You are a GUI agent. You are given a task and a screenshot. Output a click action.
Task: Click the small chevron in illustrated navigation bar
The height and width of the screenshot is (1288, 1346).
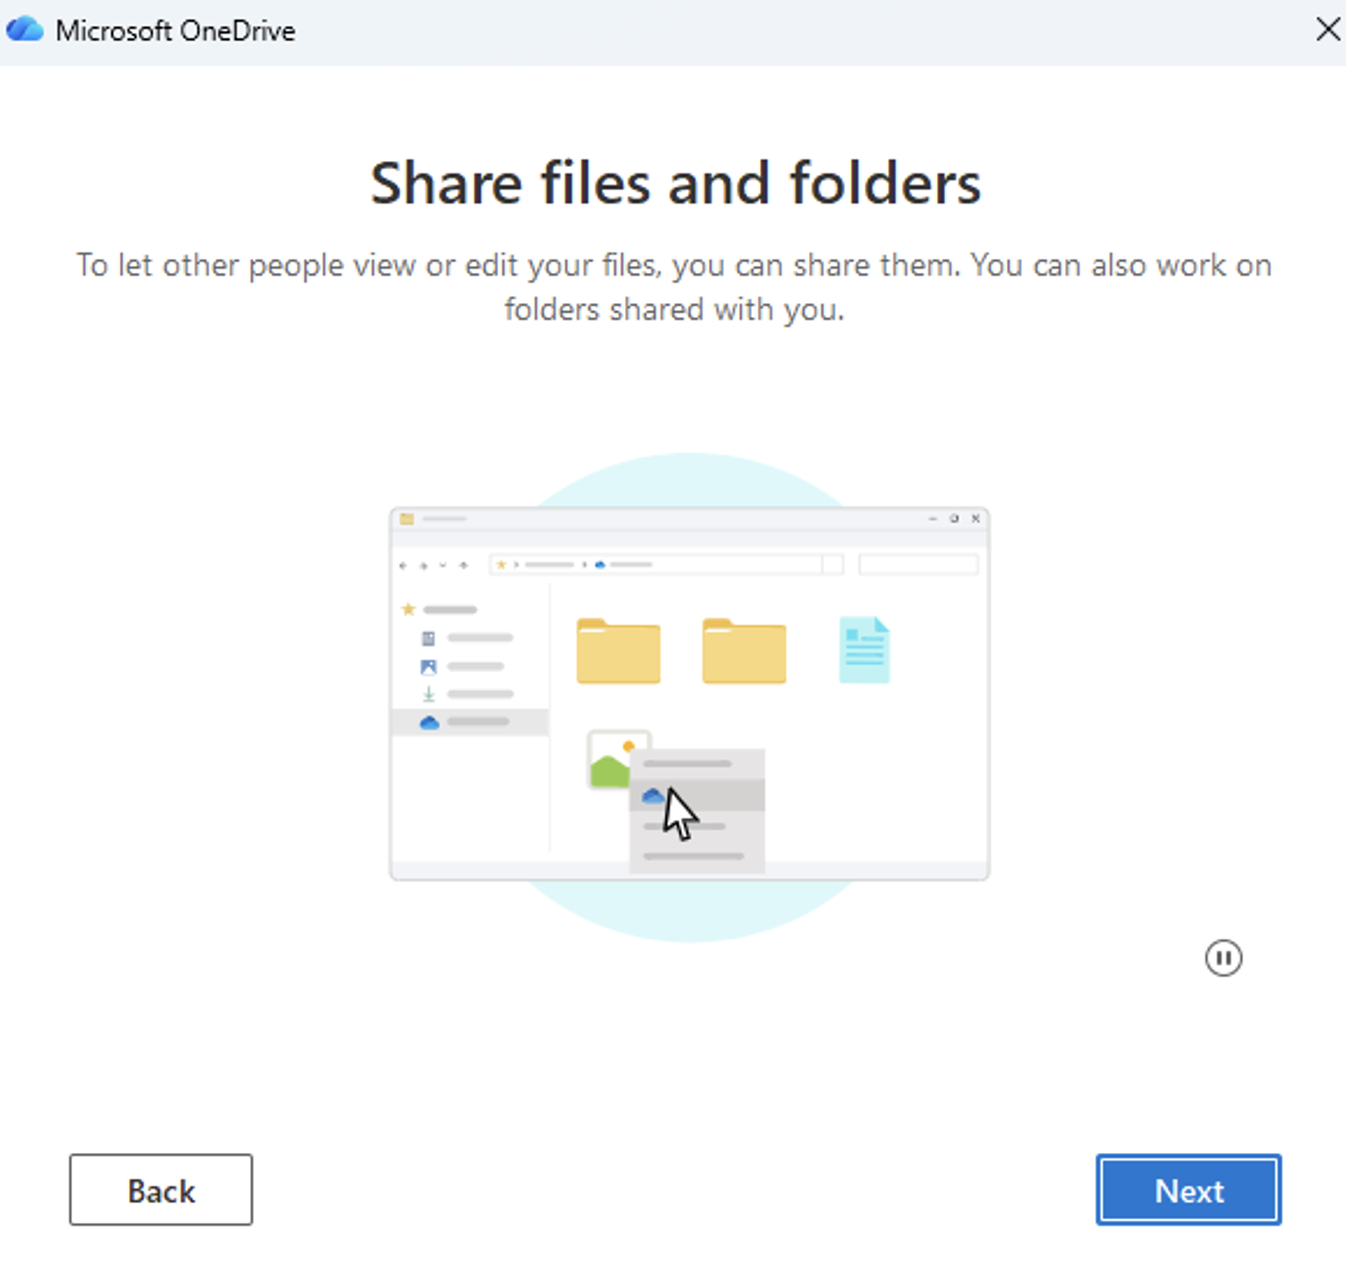[x=443, y=565]
